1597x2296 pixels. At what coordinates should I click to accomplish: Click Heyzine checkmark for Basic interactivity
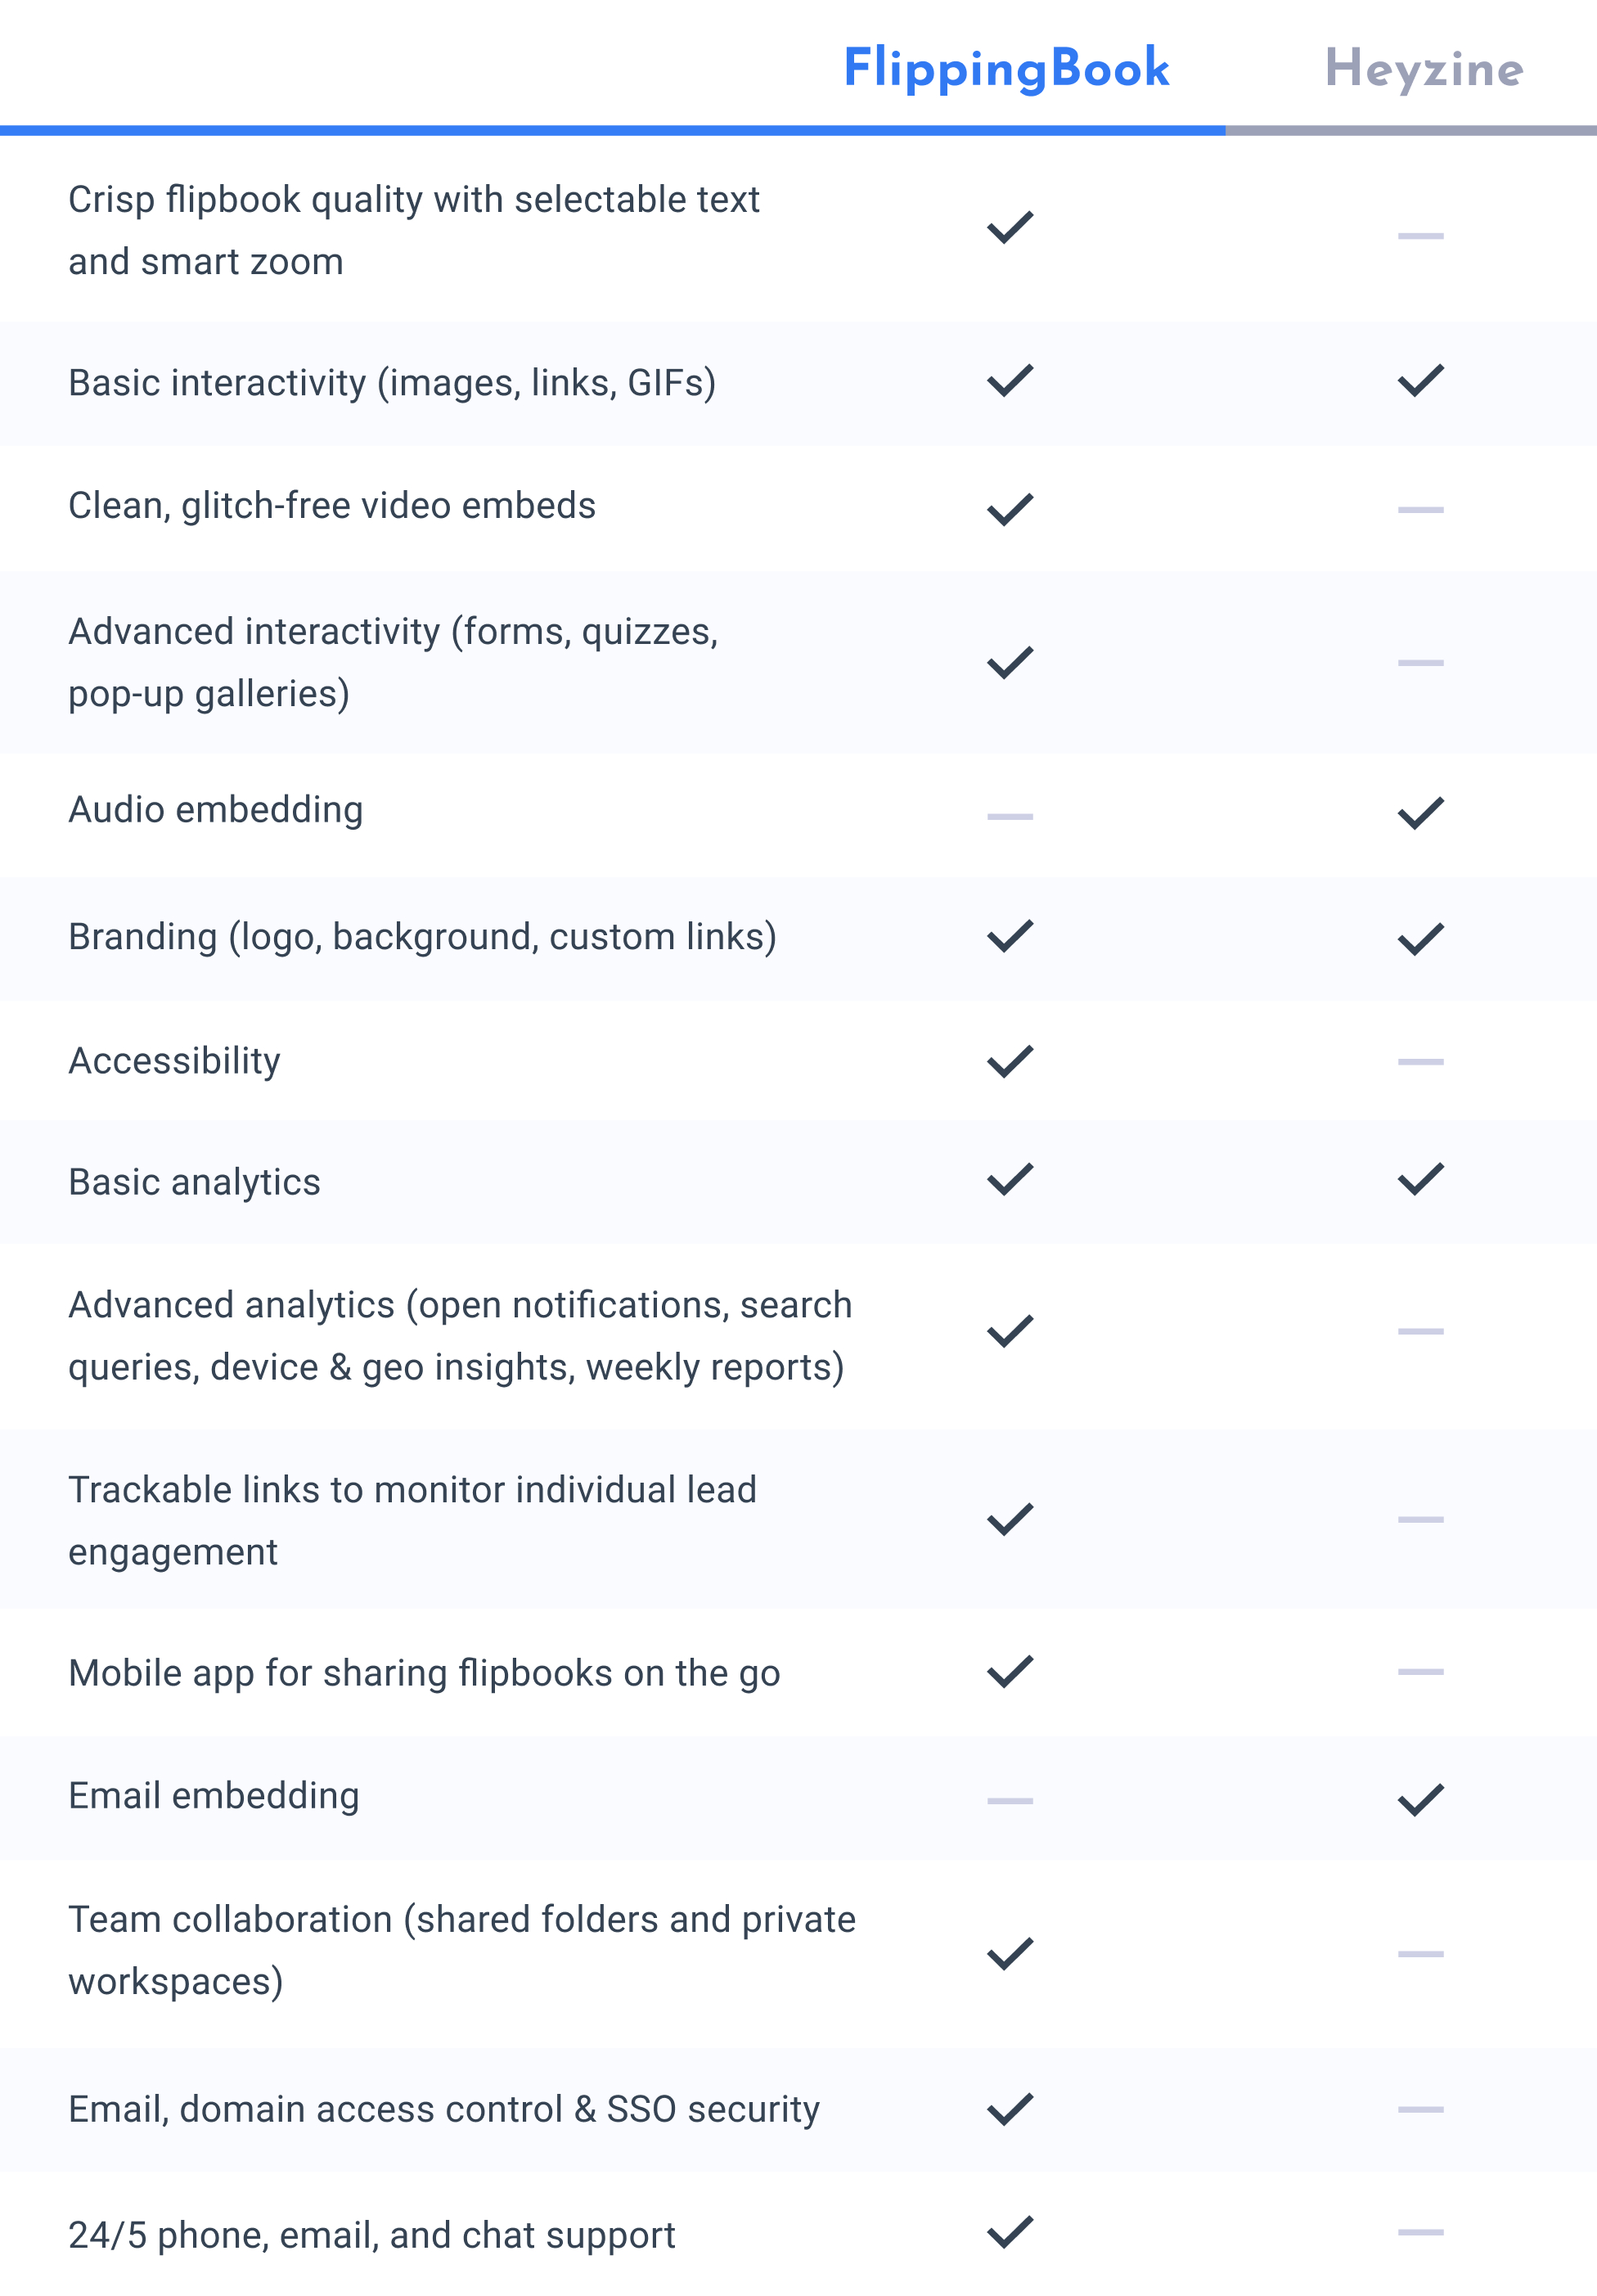tap(1420, 381)
